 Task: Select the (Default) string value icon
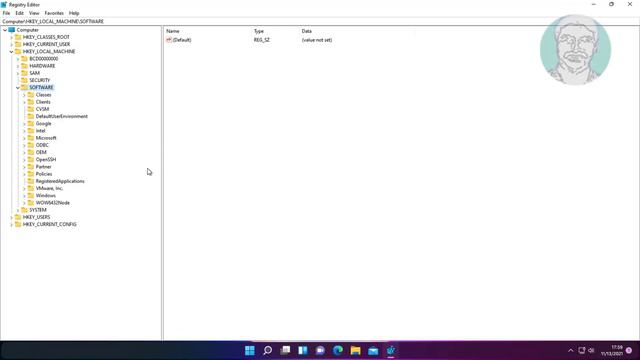(x=169, y=40)
